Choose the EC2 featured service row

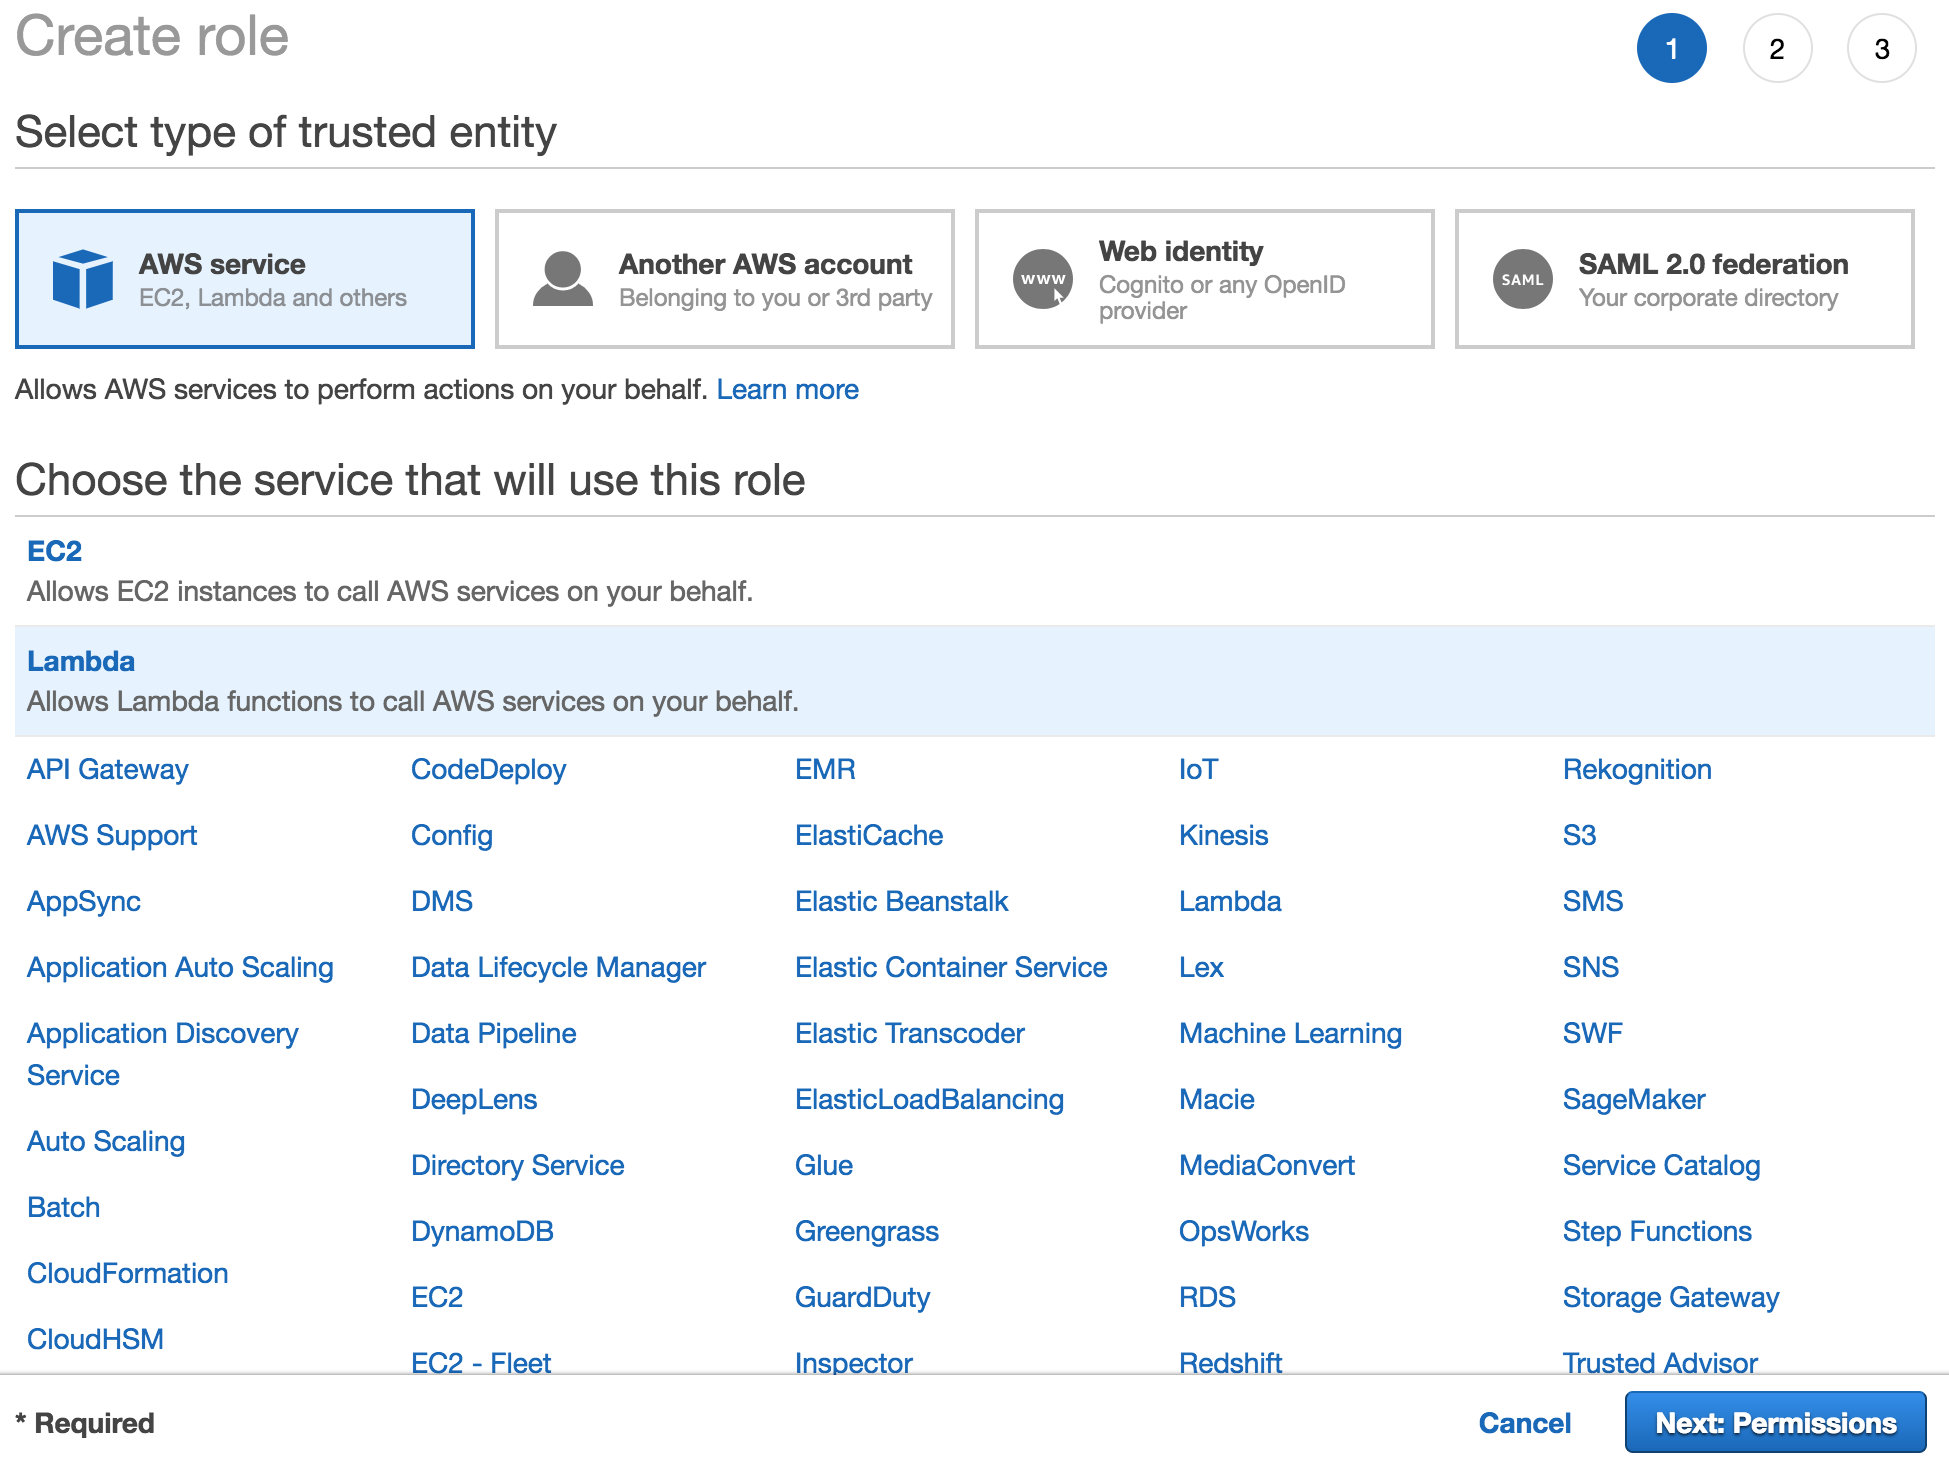pos(975,572)
